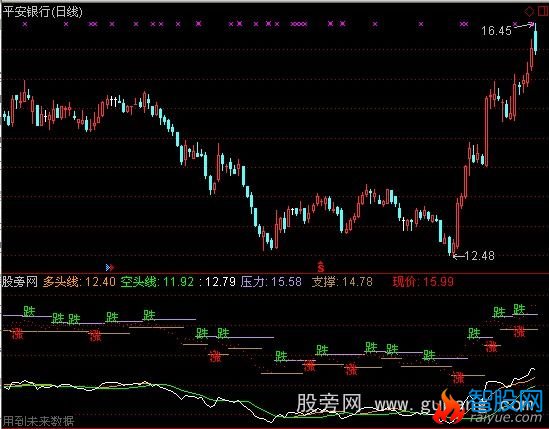Click the 空头线: 11.92 value

[157, 281]
